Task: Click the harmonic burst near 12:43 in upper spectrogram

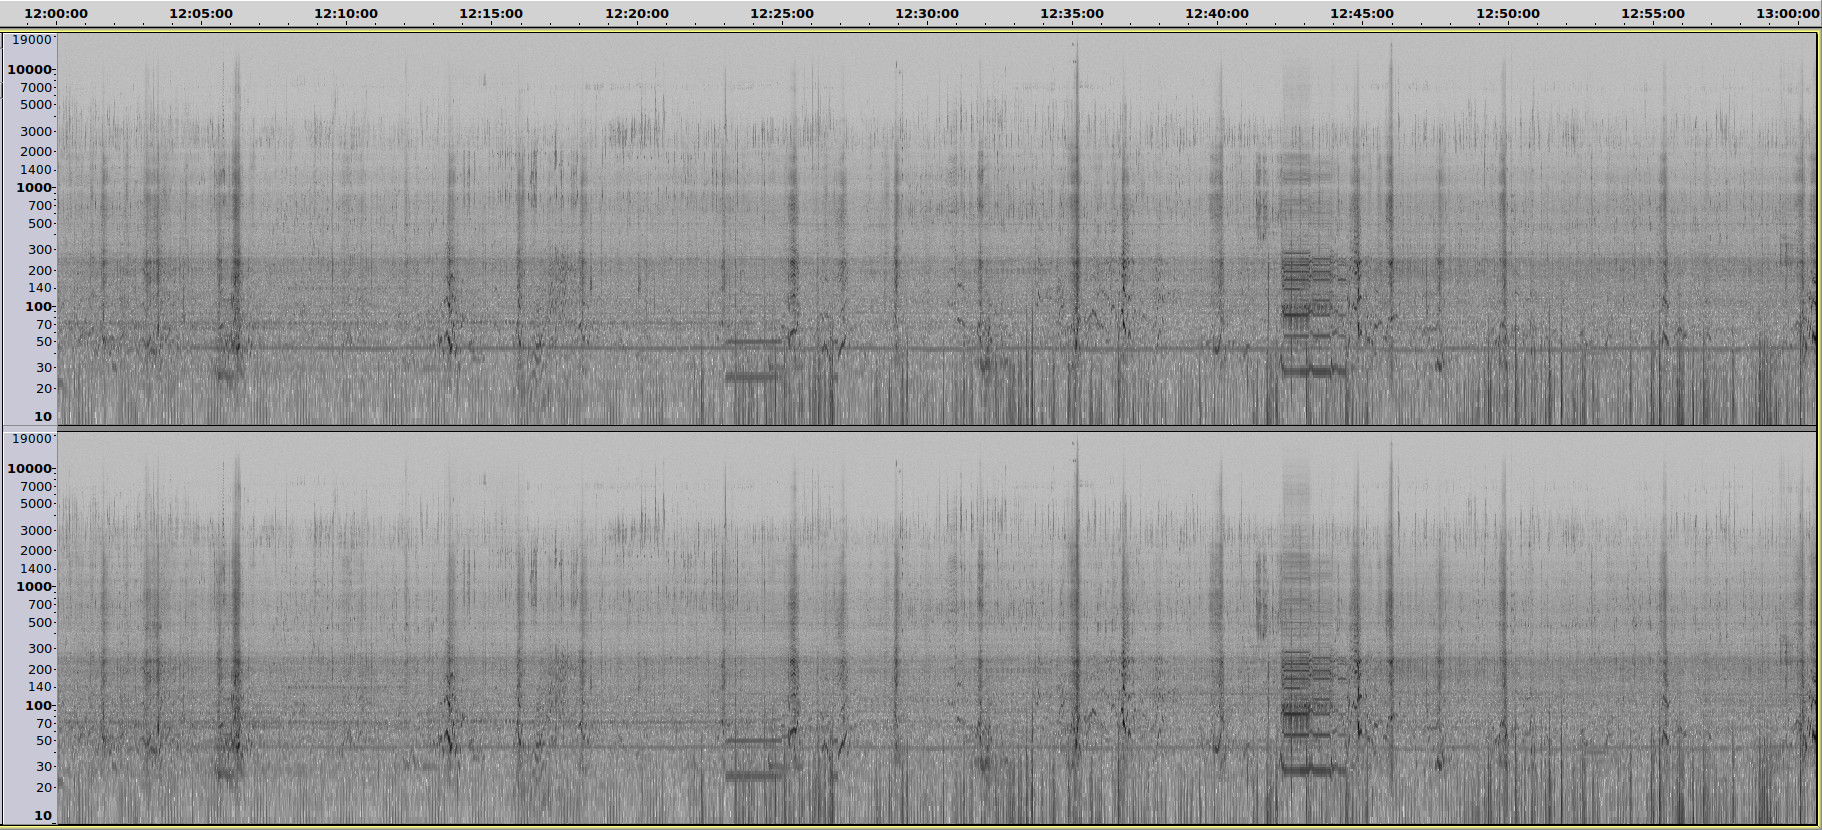Action: click(x=1297, y=270)
